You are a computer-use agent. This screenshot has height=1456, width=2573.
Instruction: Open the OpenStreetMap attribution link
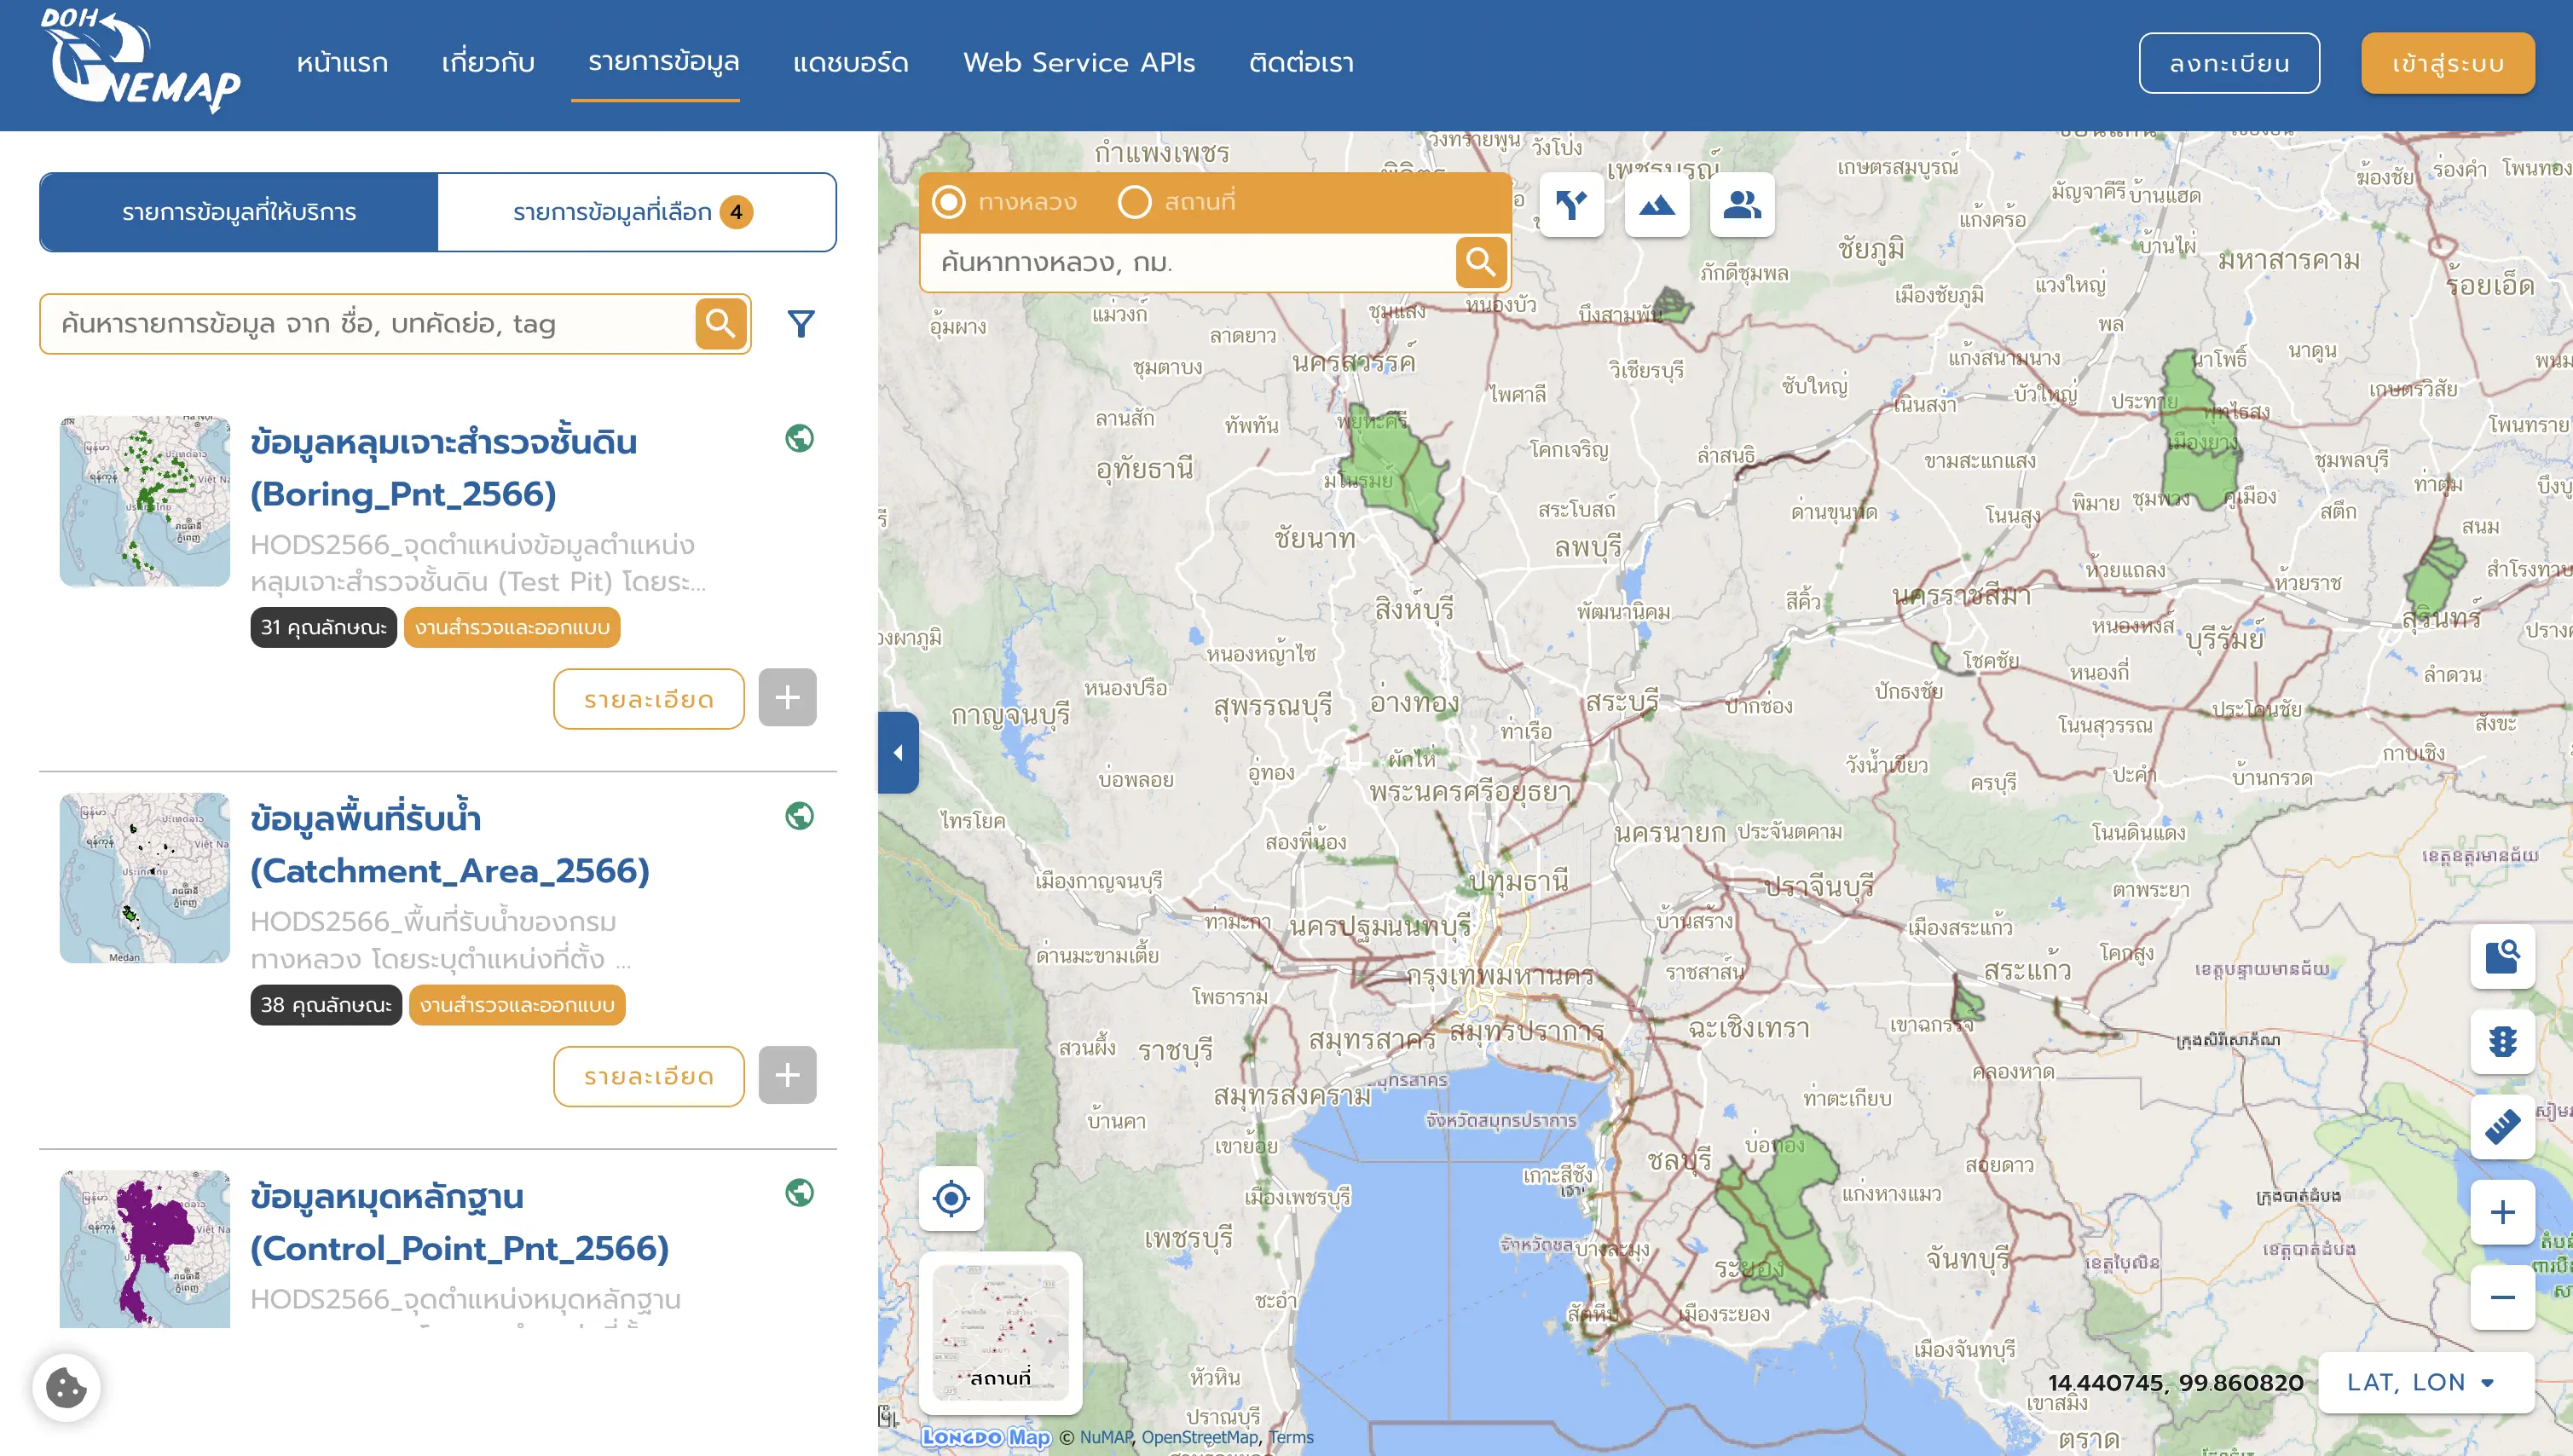pos(1199,1437)
